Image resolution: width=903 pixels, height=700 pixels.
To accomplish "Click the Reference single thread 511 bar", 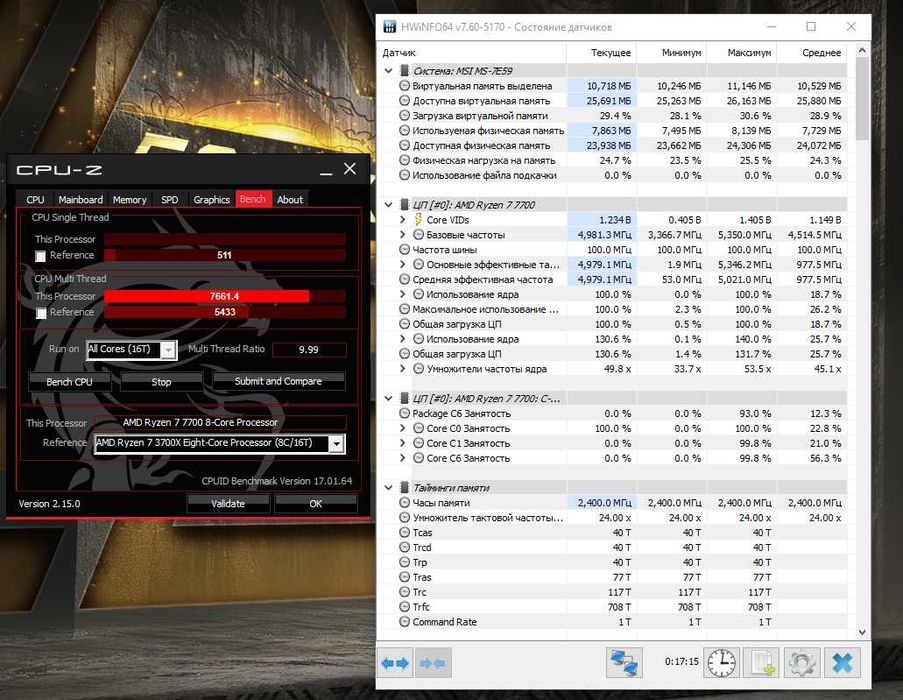I will tap(225, 255).
